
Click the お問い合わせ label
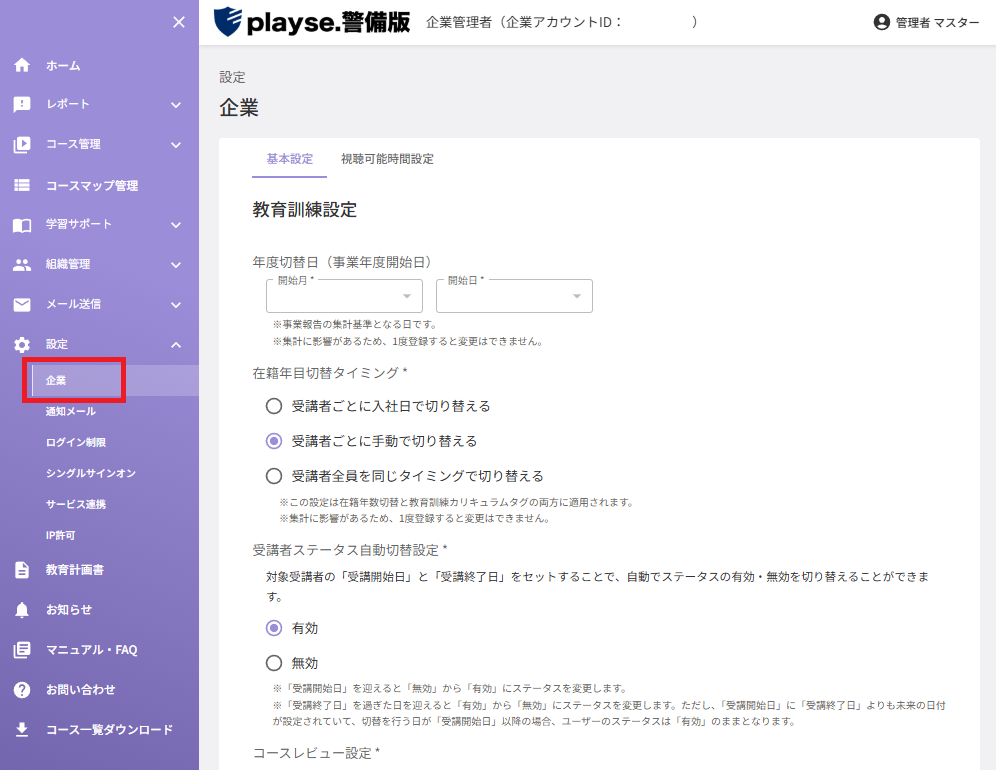click(81, 690)
